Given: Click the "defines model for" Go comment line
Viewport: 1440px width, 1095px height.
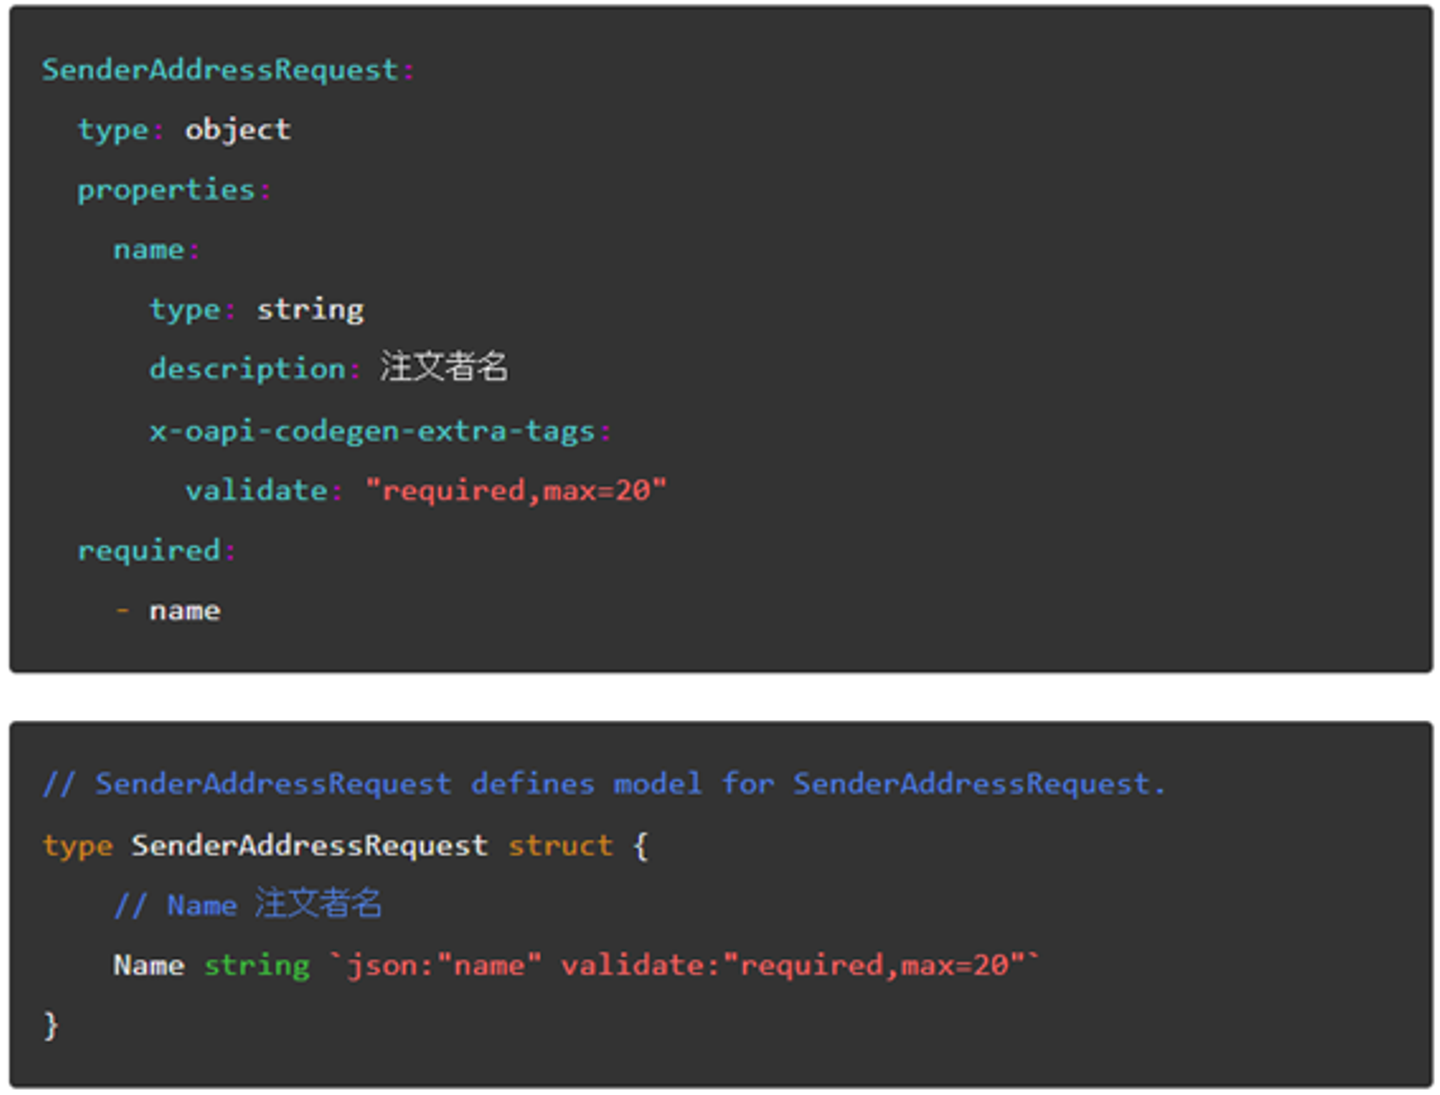Looking at the screenshot, I should point(604,783).
